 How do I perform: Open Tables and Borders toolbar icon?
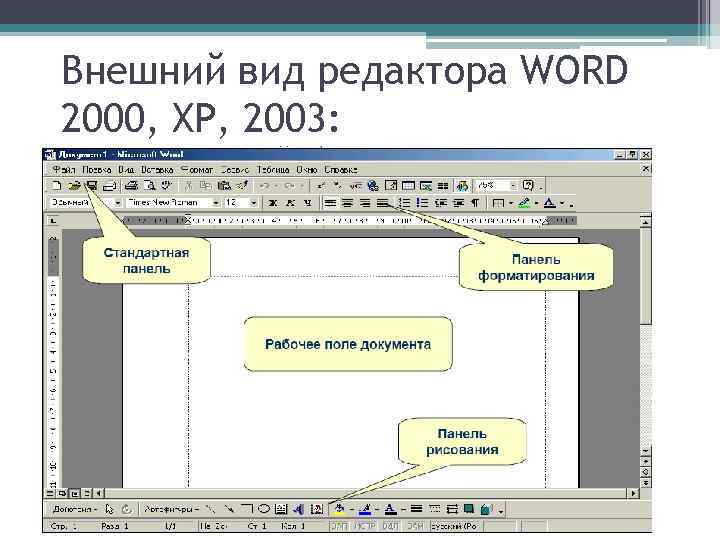click(390, 186)
